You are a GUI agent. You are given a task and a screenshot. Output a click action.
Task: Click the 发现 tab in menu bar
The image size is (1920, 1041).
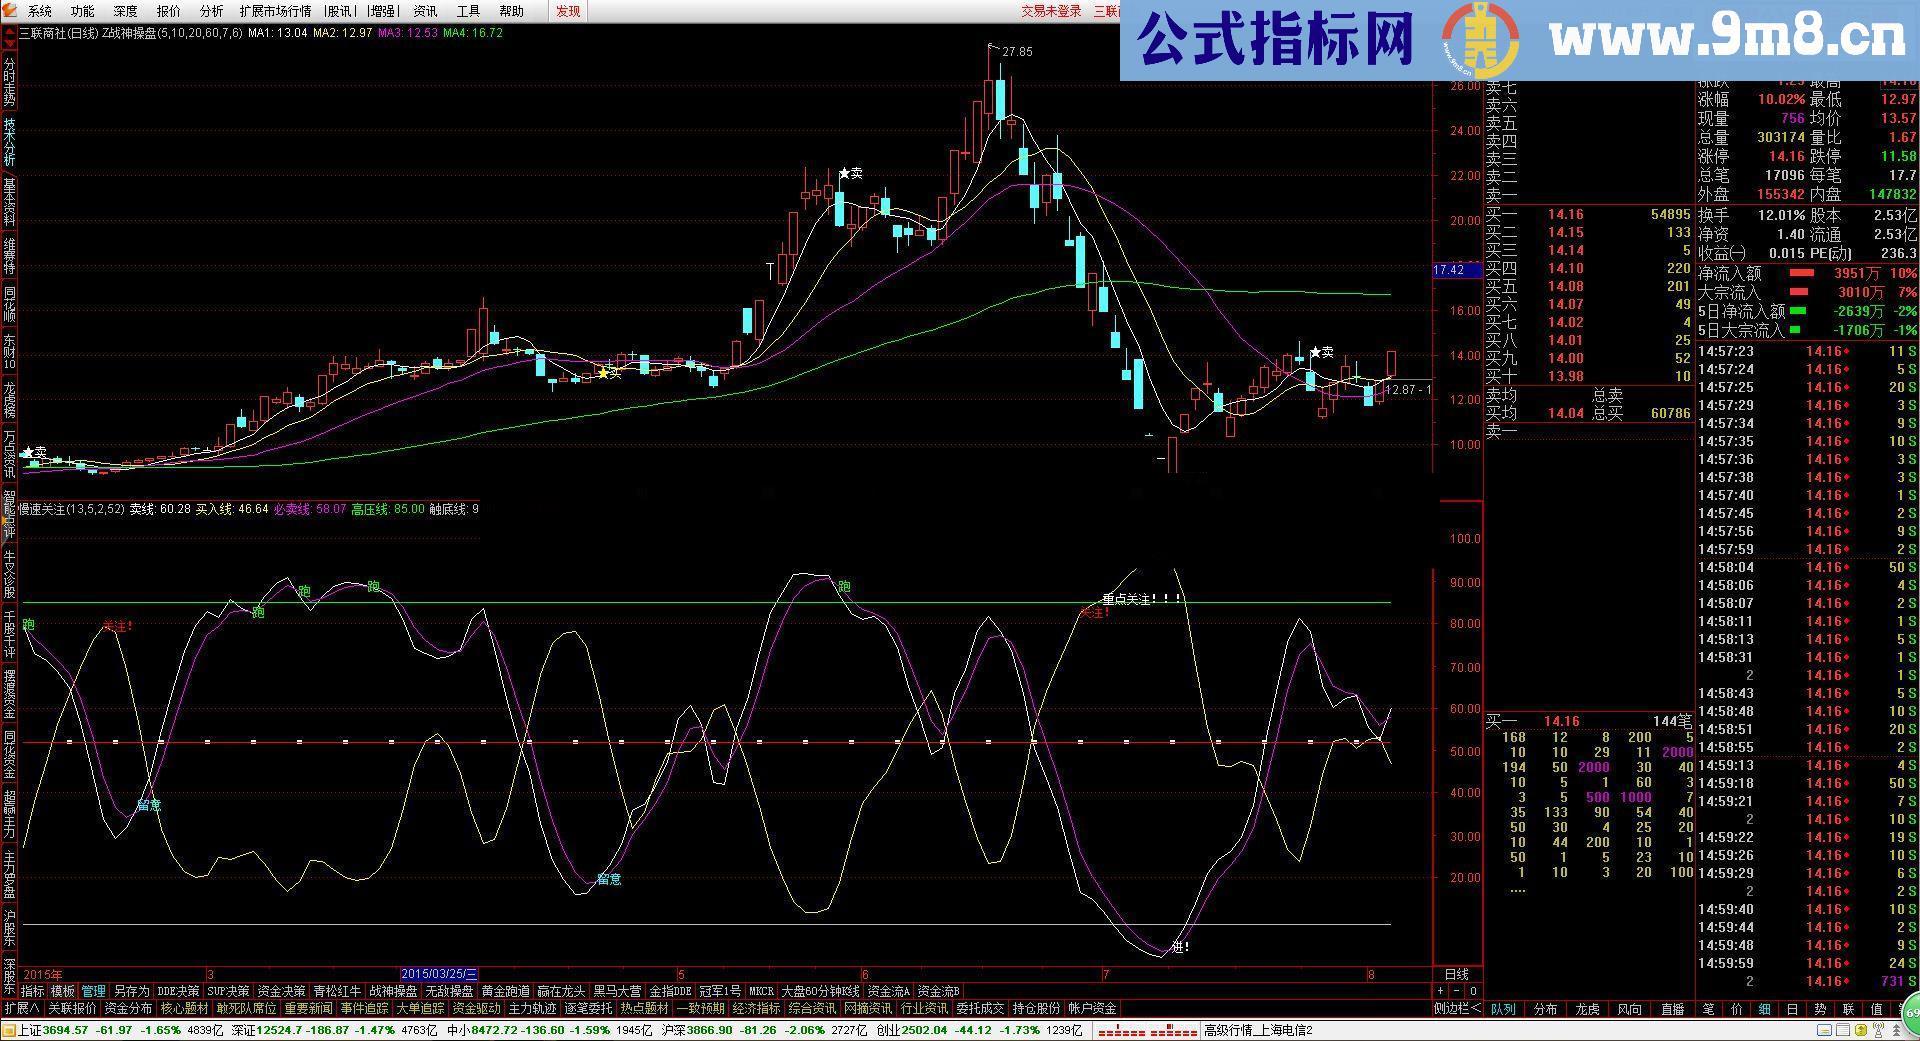[568, 11]
